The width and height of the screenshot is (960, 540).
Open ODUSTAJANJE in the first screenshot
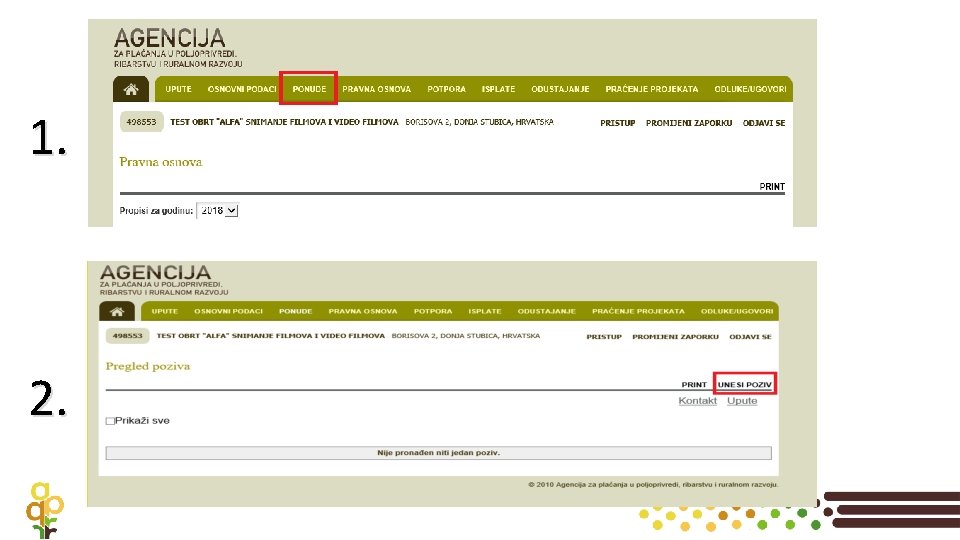pos(560,89)
